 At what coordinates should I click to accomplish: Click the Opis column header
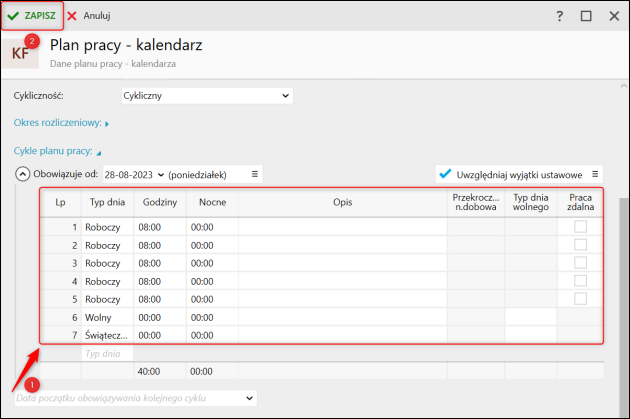pos(343,202)
